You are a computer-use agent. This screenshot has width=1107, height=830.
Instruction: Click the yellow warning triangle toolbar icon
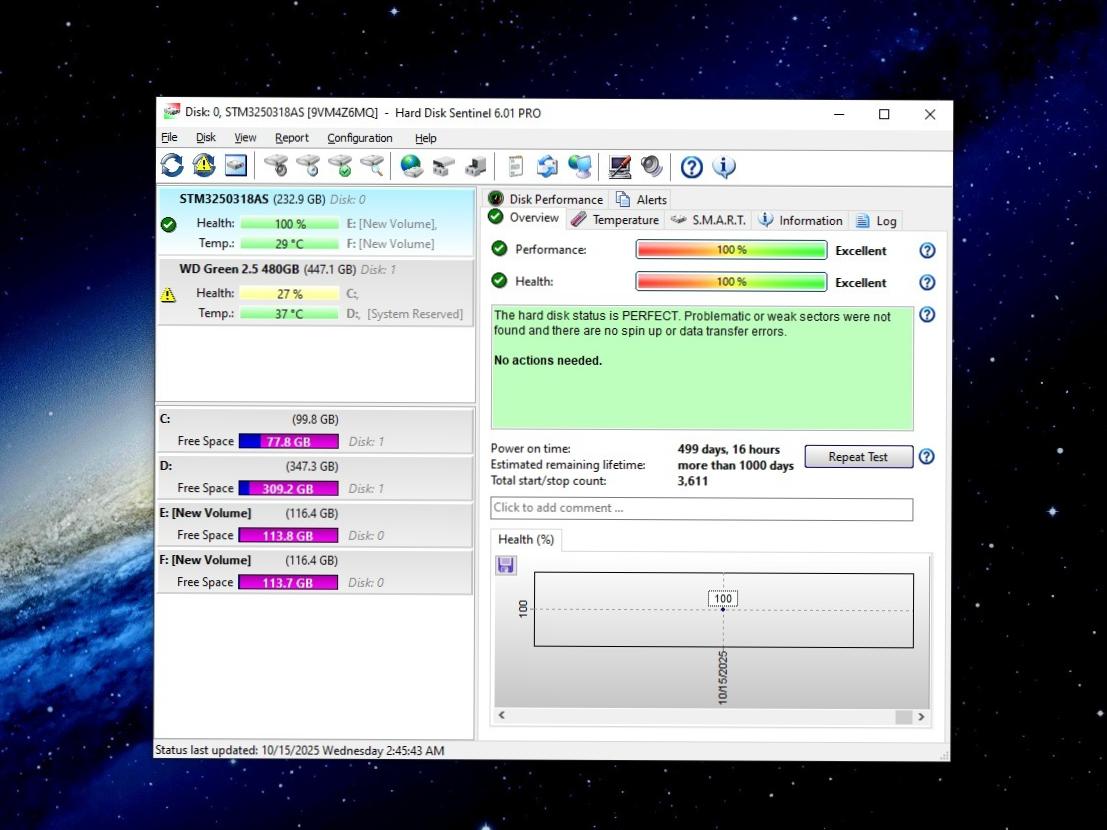204,166
